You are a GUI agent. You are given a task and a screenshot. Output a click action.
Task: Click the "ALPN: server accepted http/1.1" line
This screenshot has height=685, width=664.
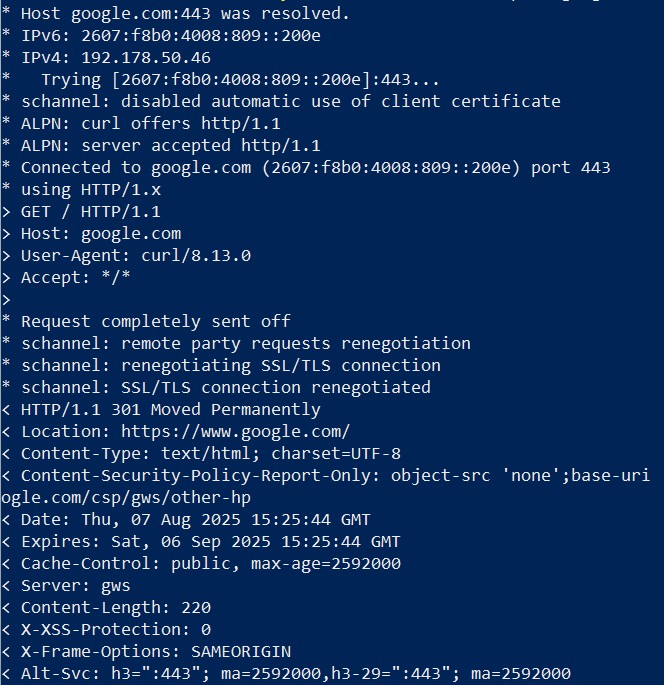[x=170, y=146]
